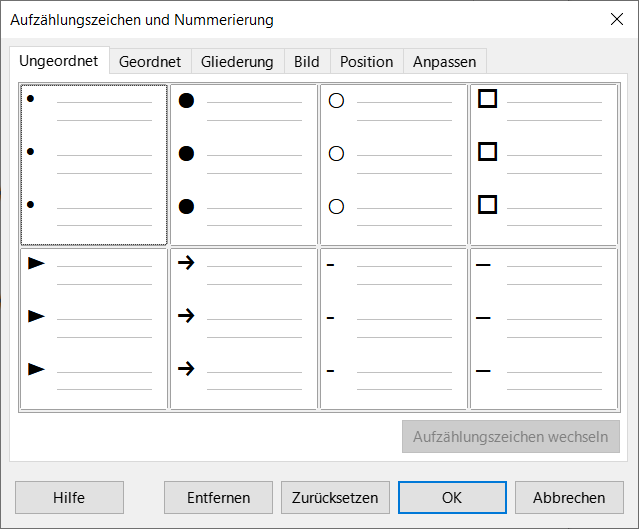Click Zurücksetzen to reset settings
Viewport: 639px width, 529px height.
coord(335,497)
